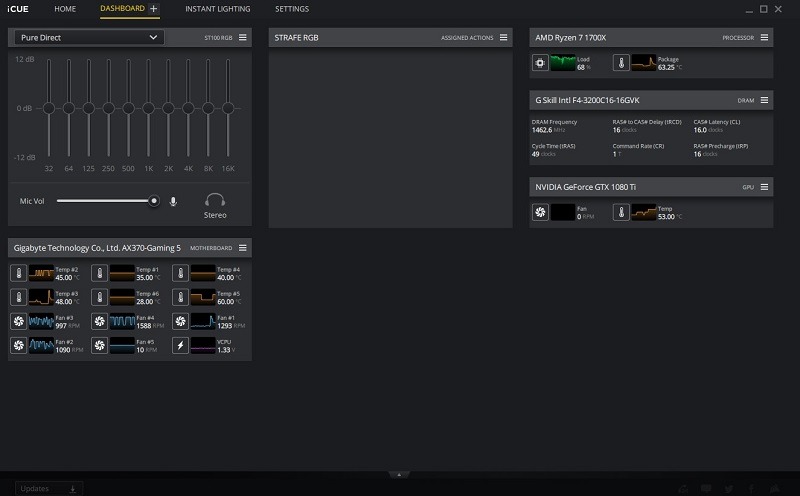The width and height of the screenshot is (800, 496).
Task: Click the GPU Temp graph
Action: pos(644,212)
